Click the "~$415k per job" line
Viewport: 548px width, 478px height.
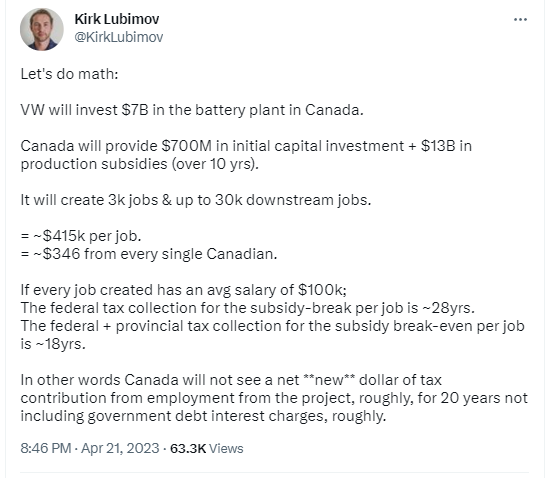pyautogui.click(x=81, y=236)
